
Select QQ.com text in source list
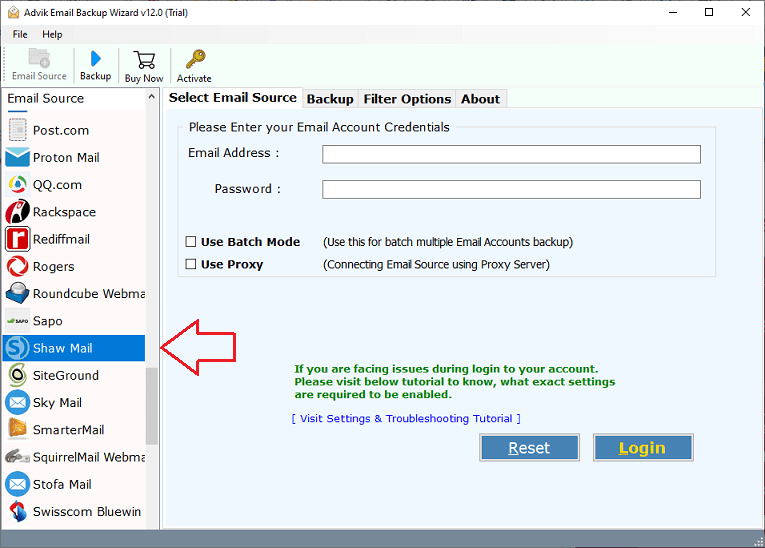click(57, 185)
